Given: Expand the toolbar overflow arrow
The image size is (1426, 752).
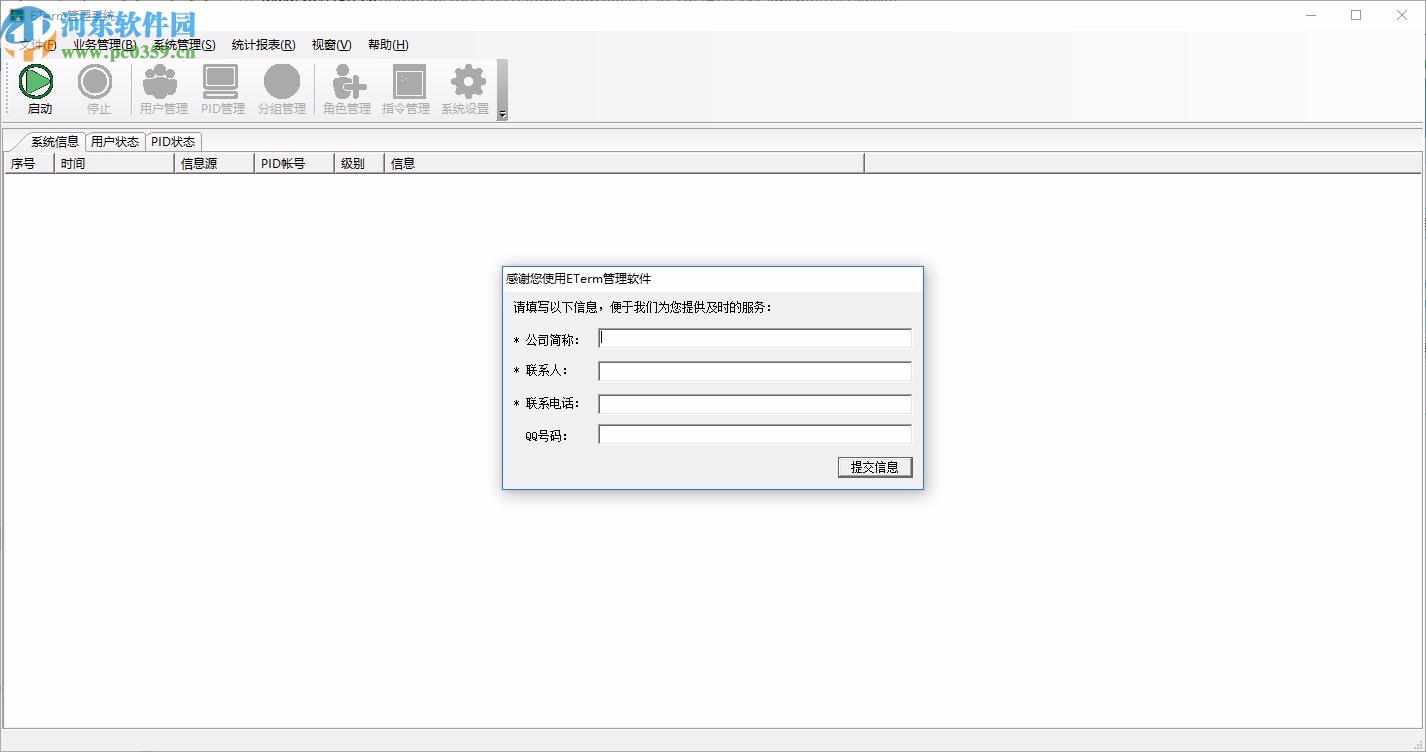Looking at the screenshot, I should [502, 114].
